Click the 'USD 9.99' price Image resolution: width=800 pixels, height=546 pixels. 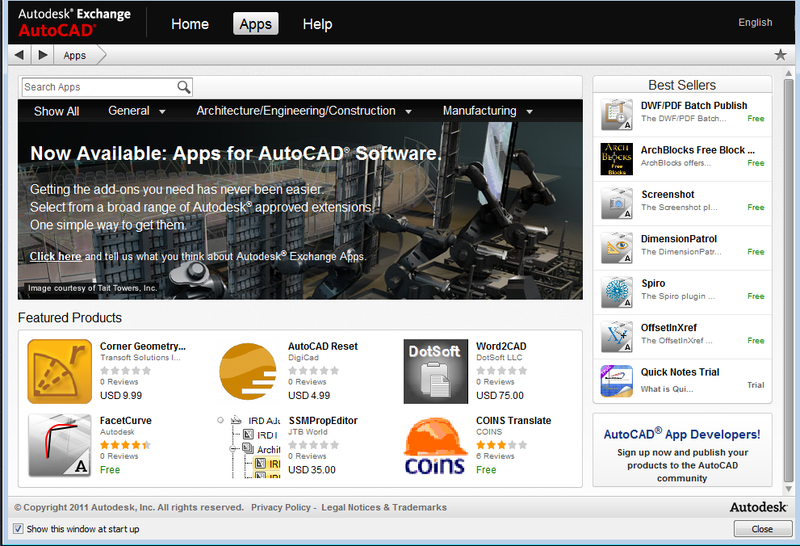tap(121, 395)
